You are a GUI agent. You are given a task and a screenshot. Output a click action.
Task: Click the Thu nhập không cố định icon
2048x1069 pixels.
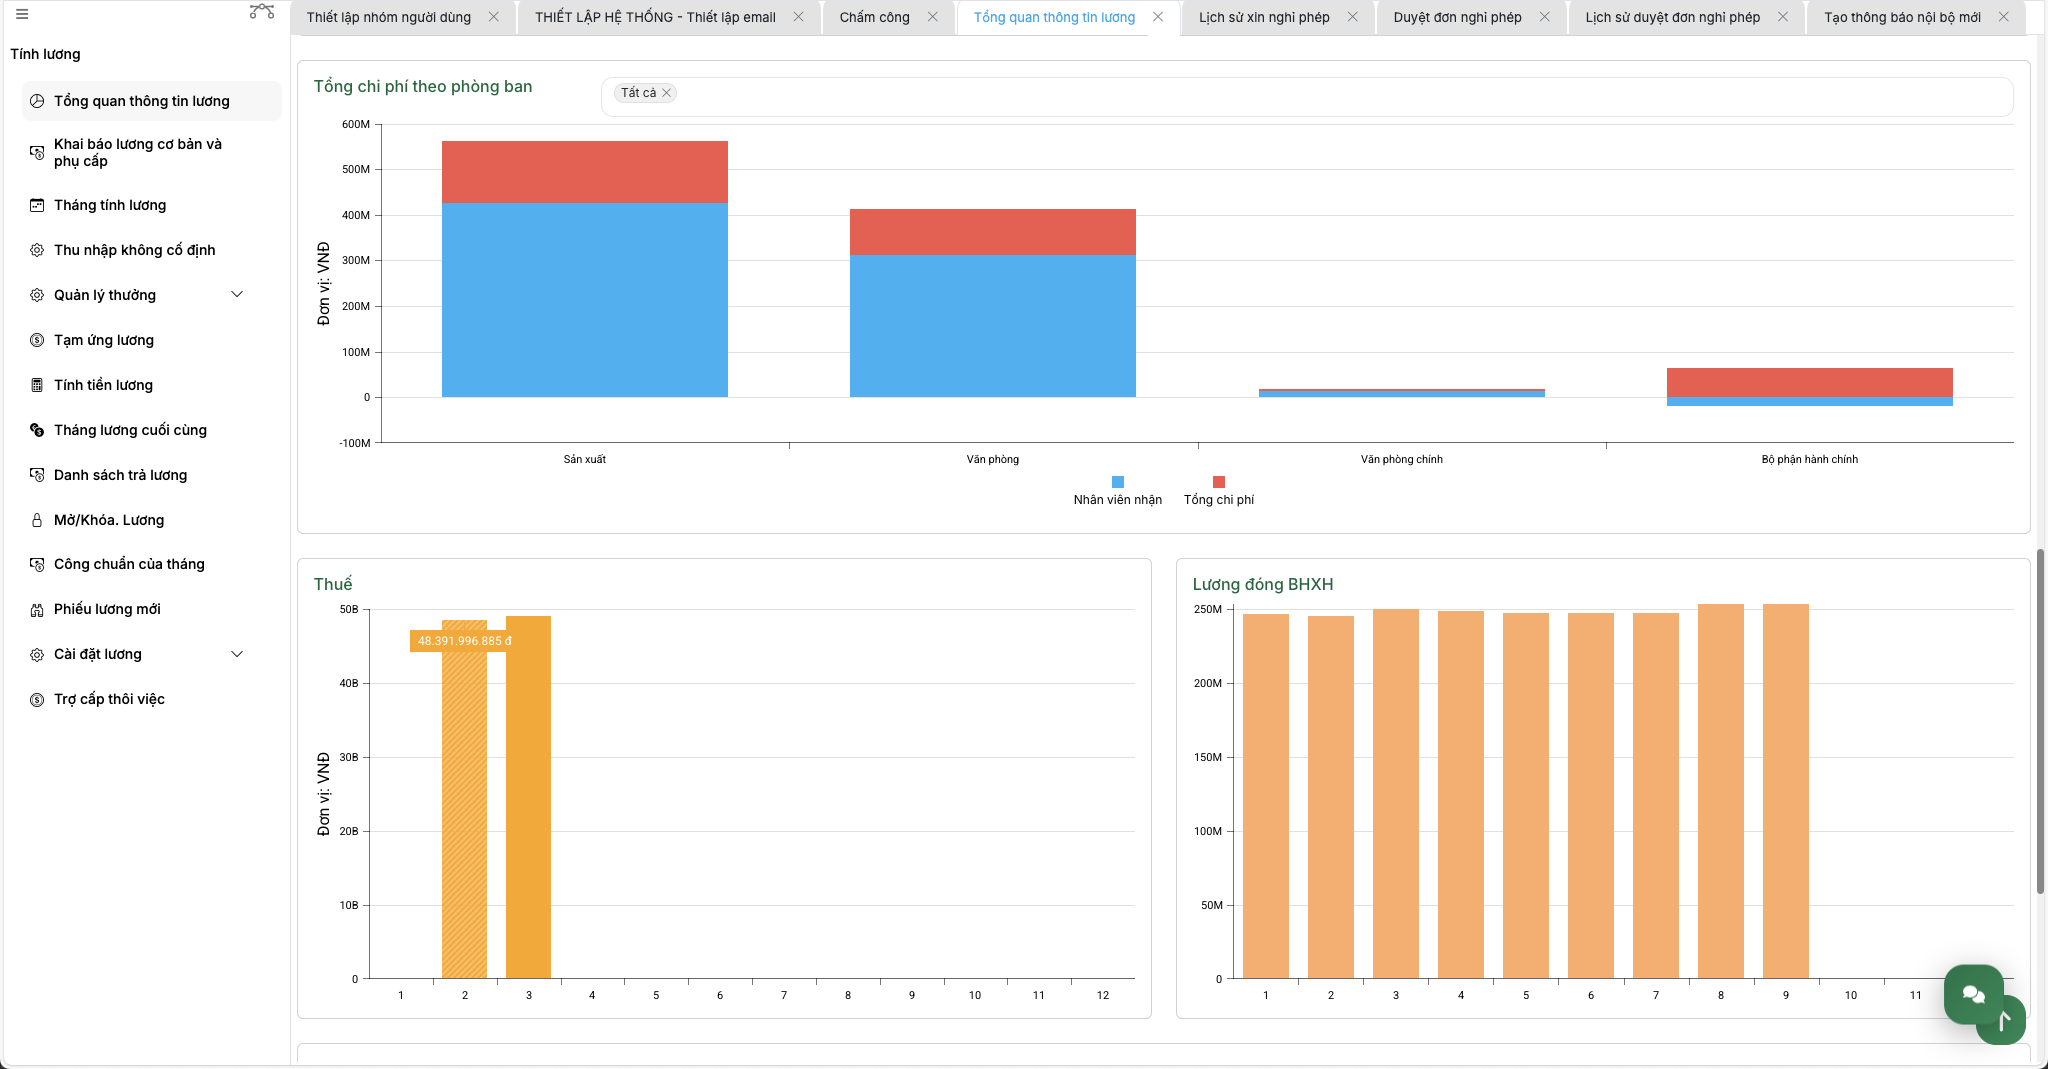coord(37,250)
